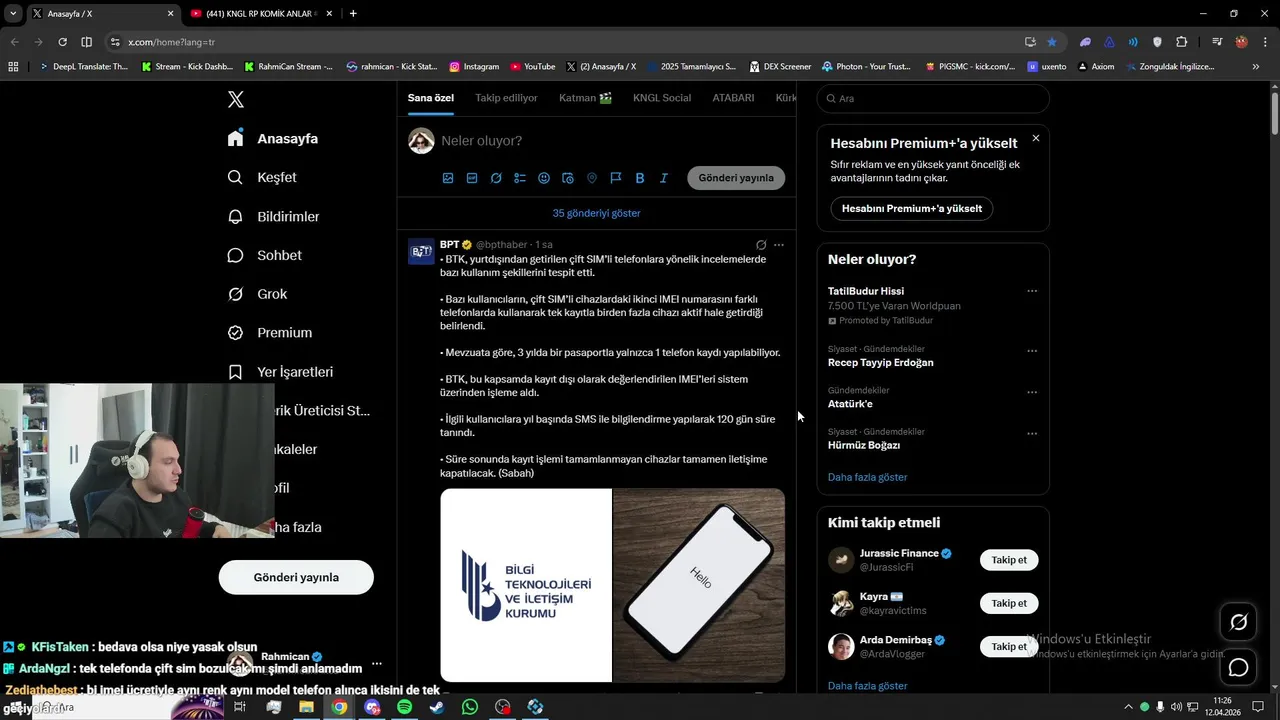
Task: Open DEX Screener bookmark
Action: [x=780, y=67]
